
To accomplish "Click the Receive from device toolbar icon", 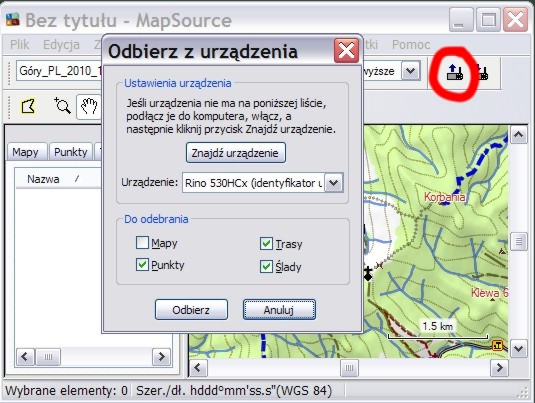I will click(x=455, y=72).
